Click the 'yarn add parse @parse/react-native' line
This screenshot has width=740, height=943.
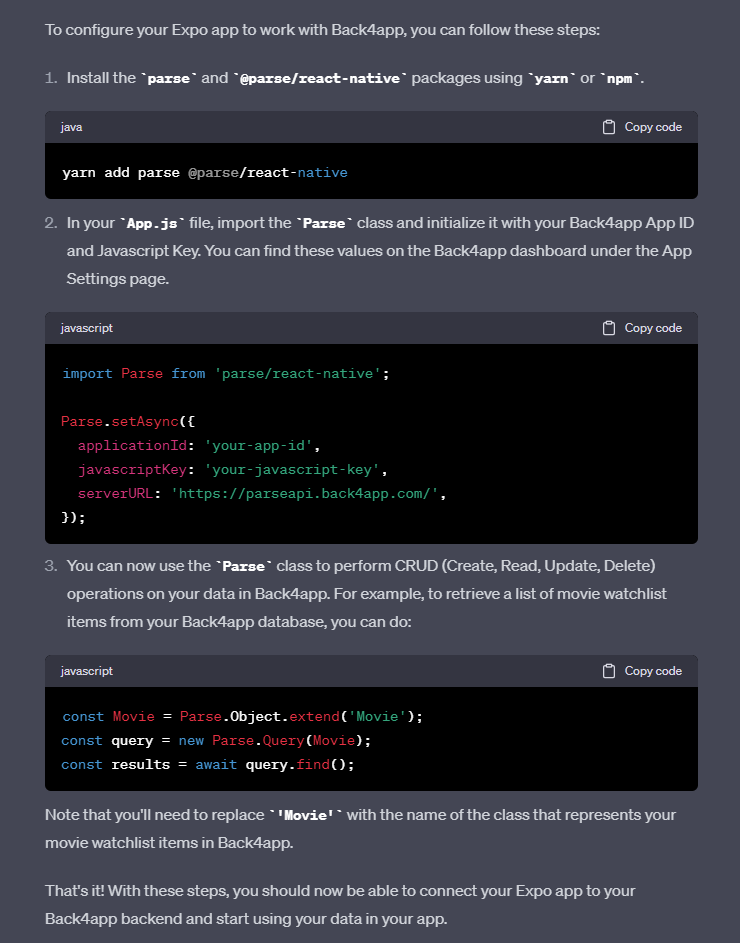point(205,173)
